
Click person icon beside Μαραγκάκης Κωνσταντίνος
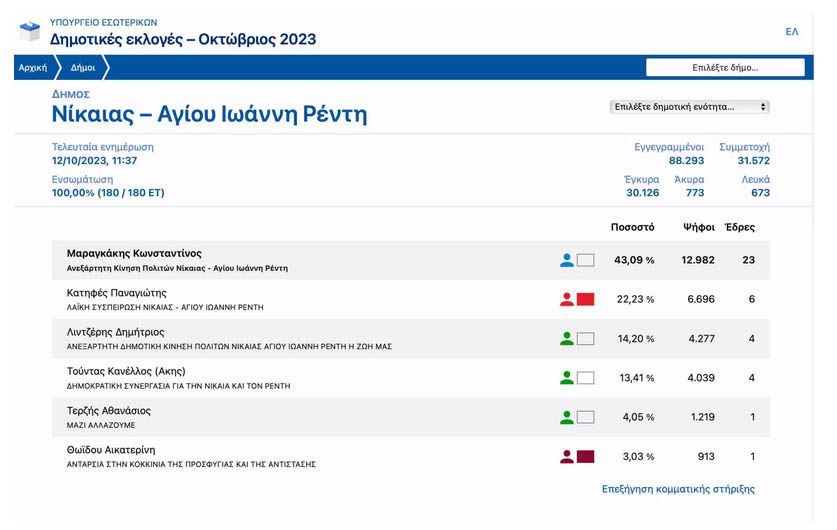[567, 260]
